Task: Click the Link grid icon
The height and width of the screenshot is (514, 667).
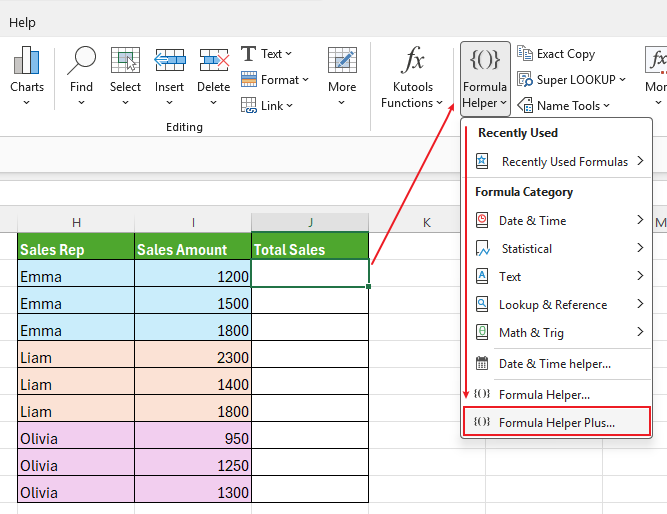Action: 249,105
